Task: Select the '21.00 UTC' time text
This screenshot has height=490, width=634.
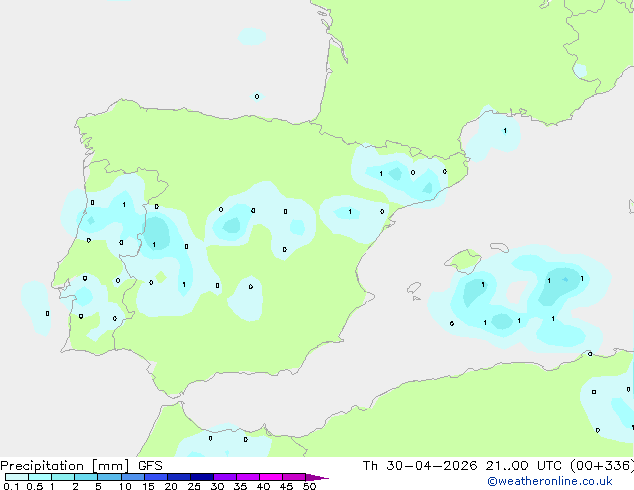Action: tap(524, 466)
